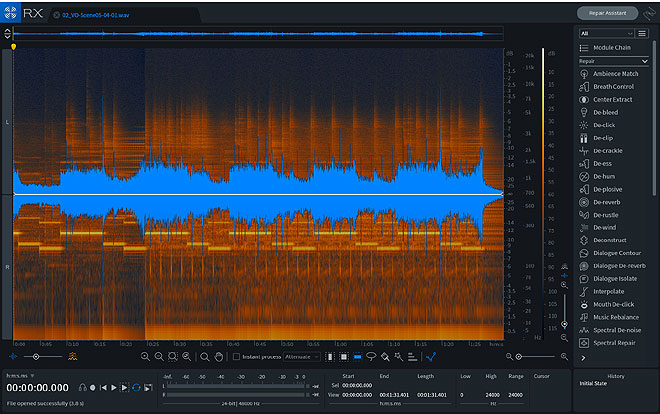The image size is (660, 414).
Task: Open Music Rebalance module
Action: point(609,317)
